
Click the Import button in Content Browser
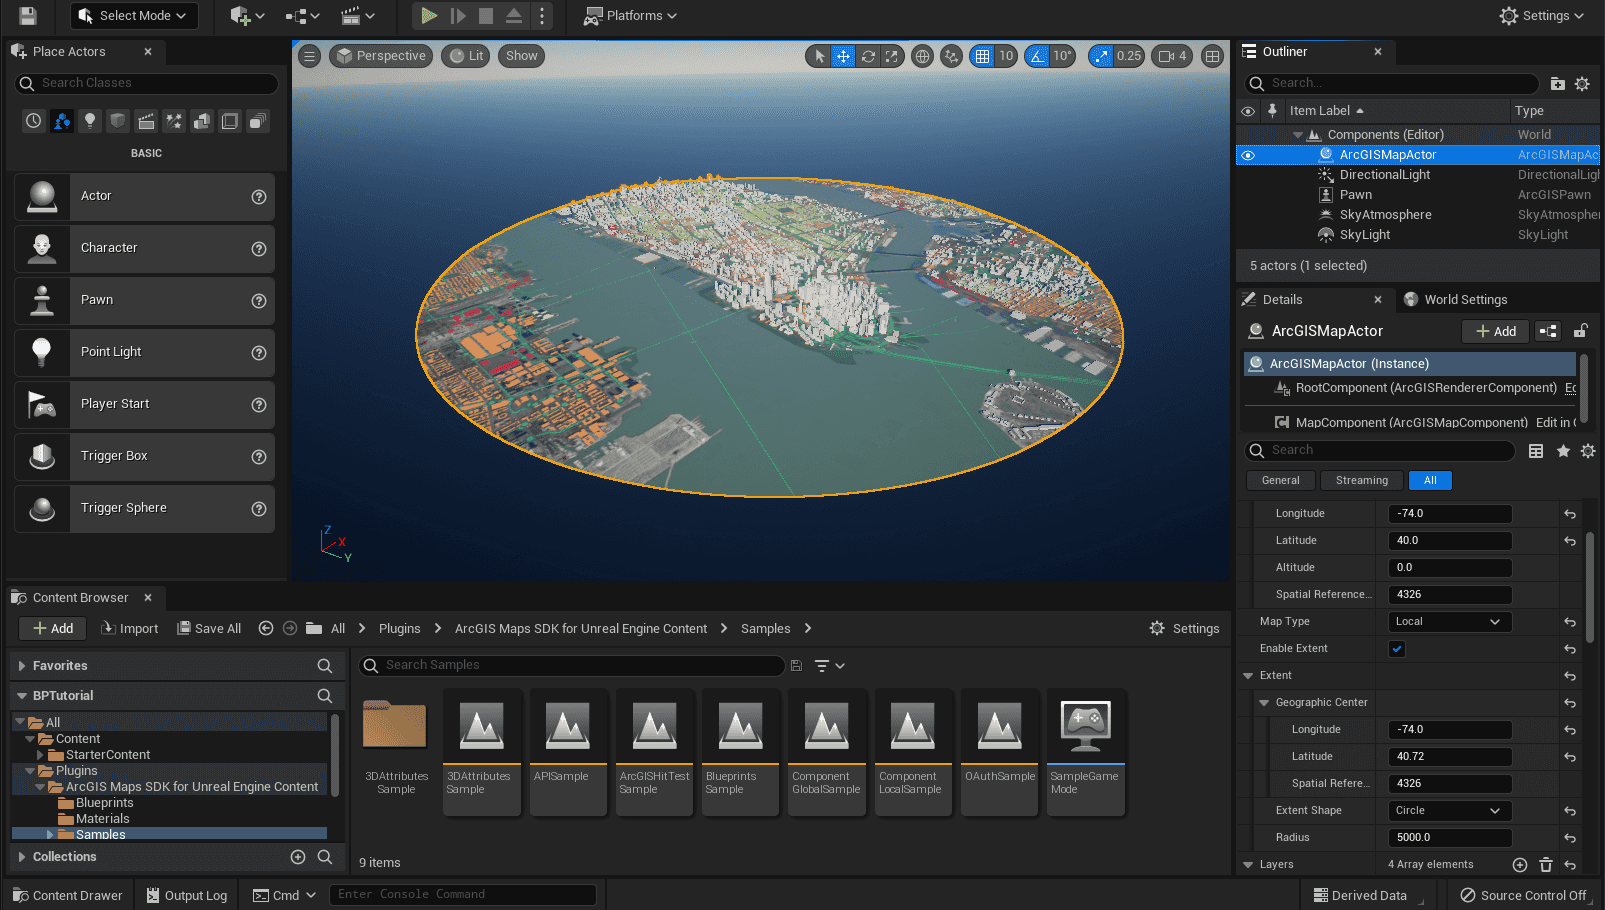pyautogui.click(x=130, y=628)
